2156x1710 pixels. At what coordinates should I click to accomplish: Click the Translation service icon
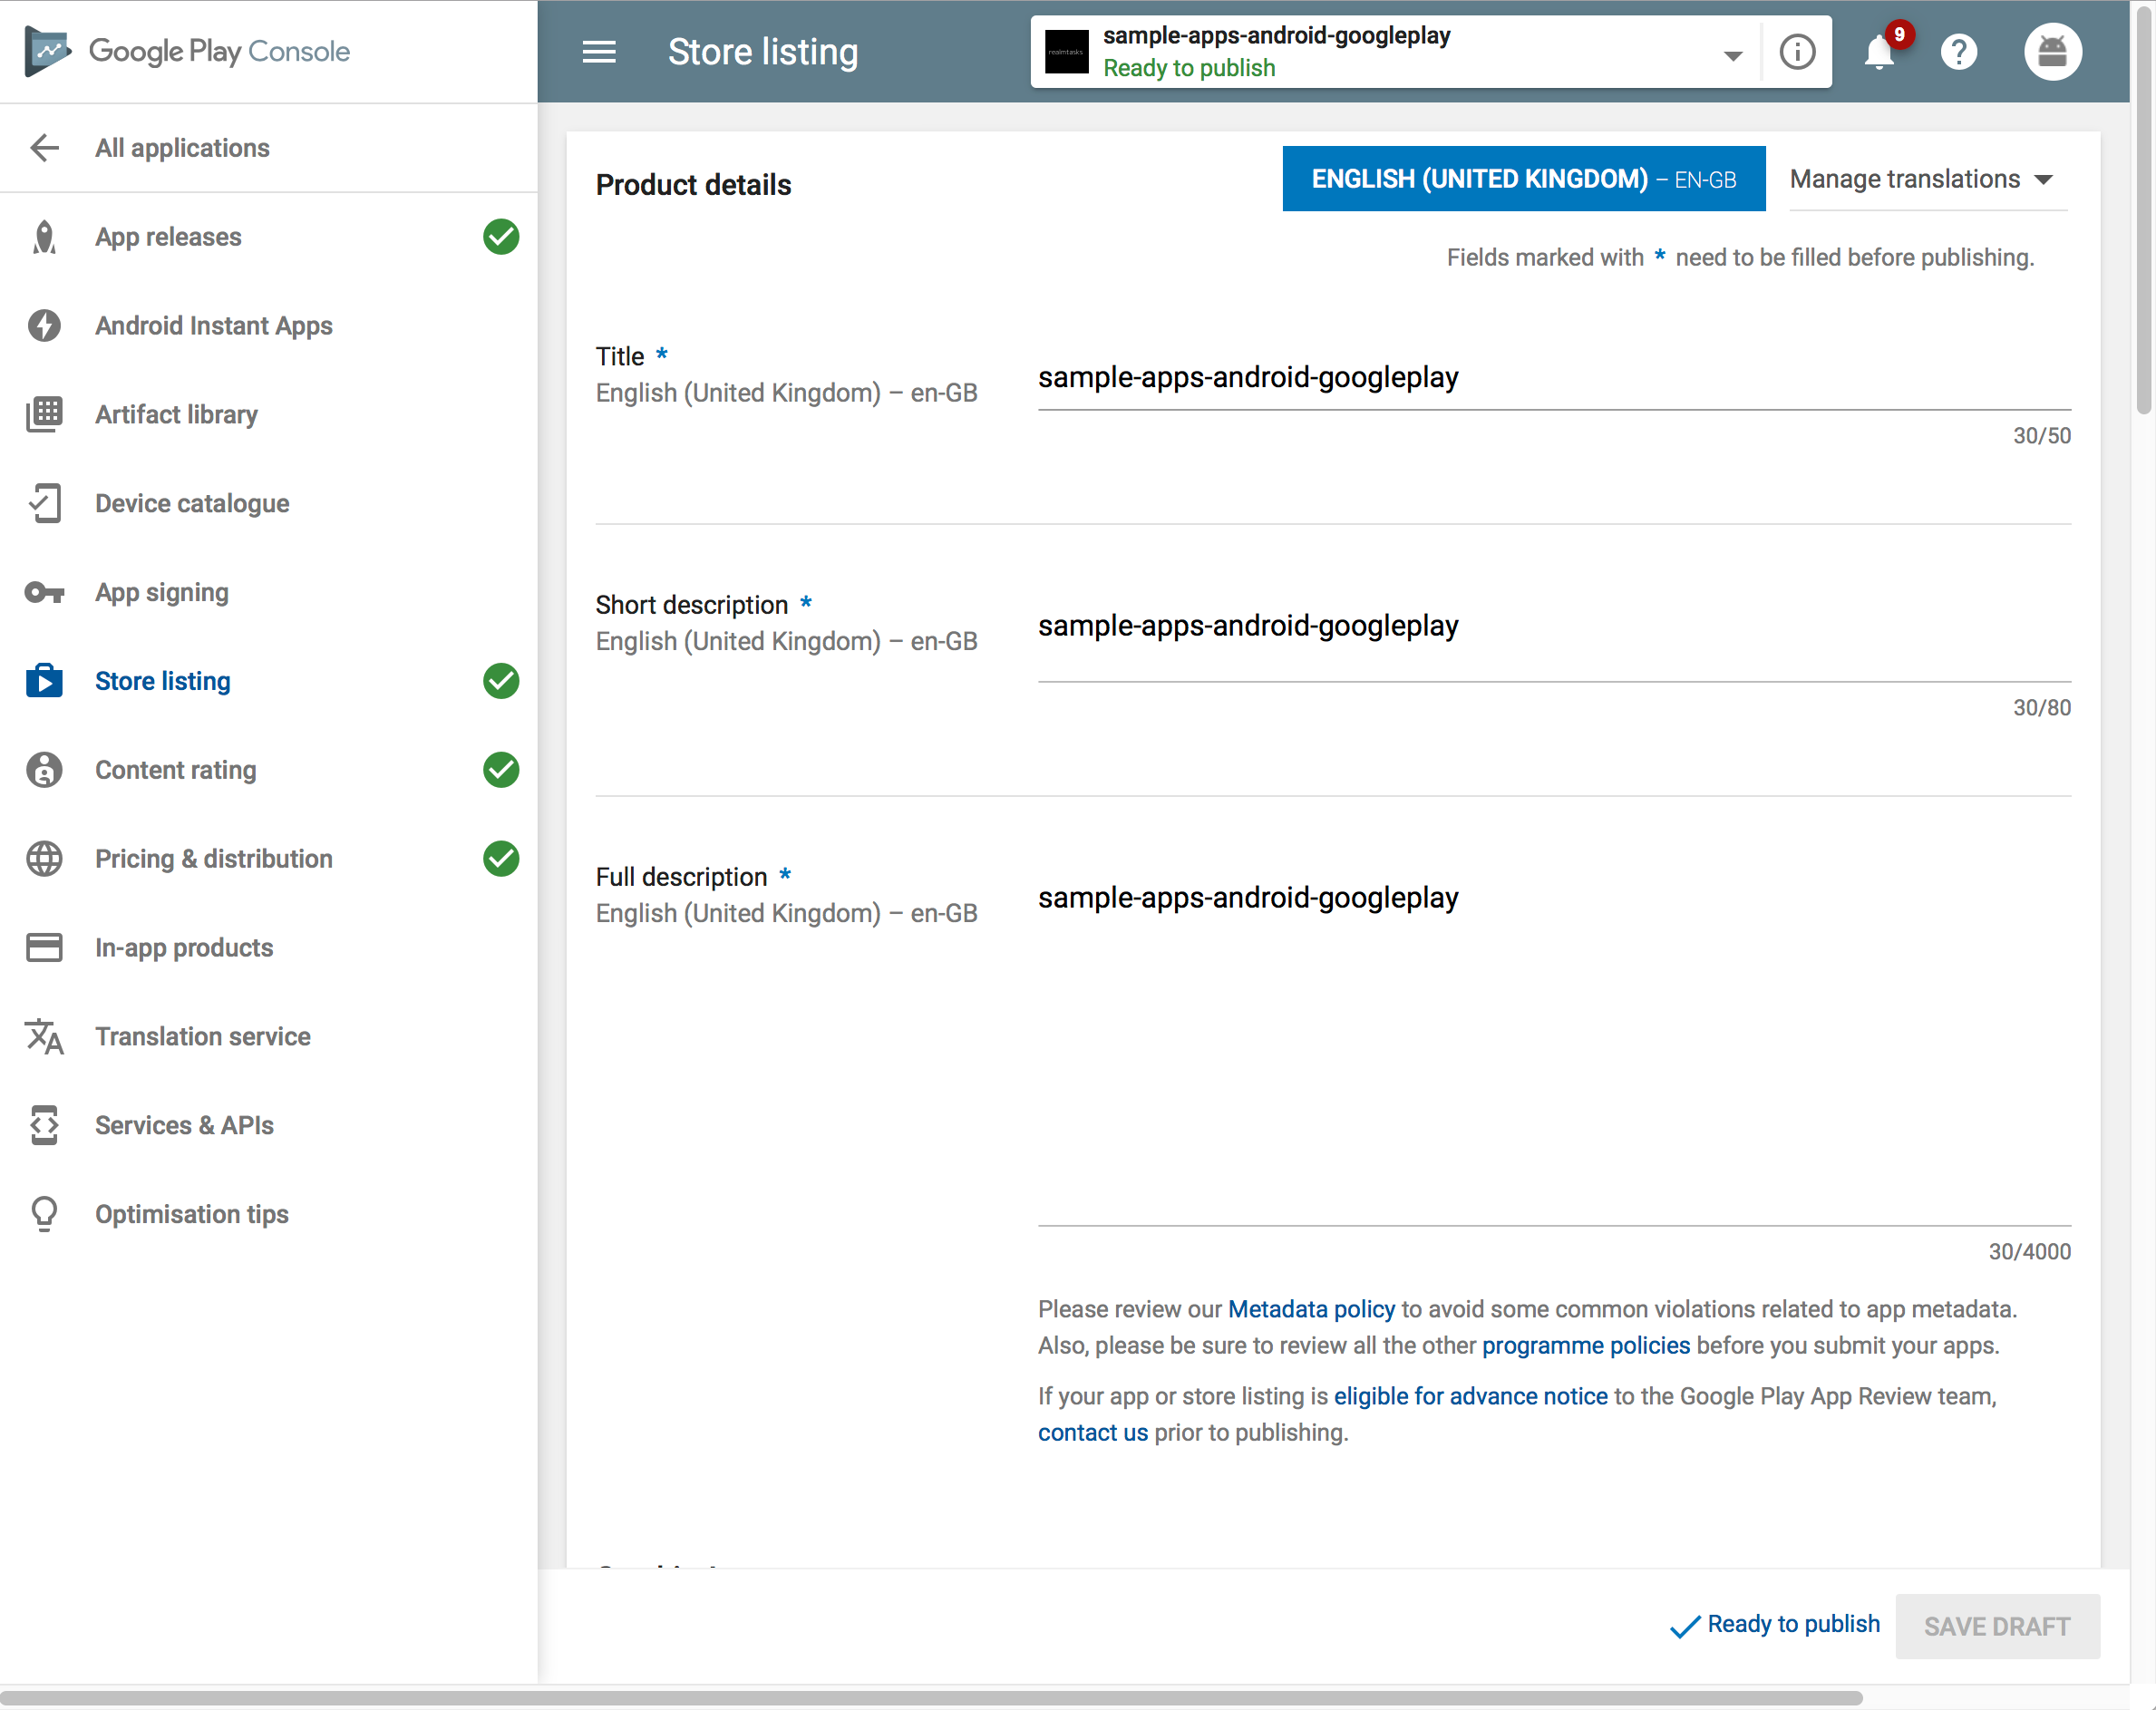(x=44, y=1037)
